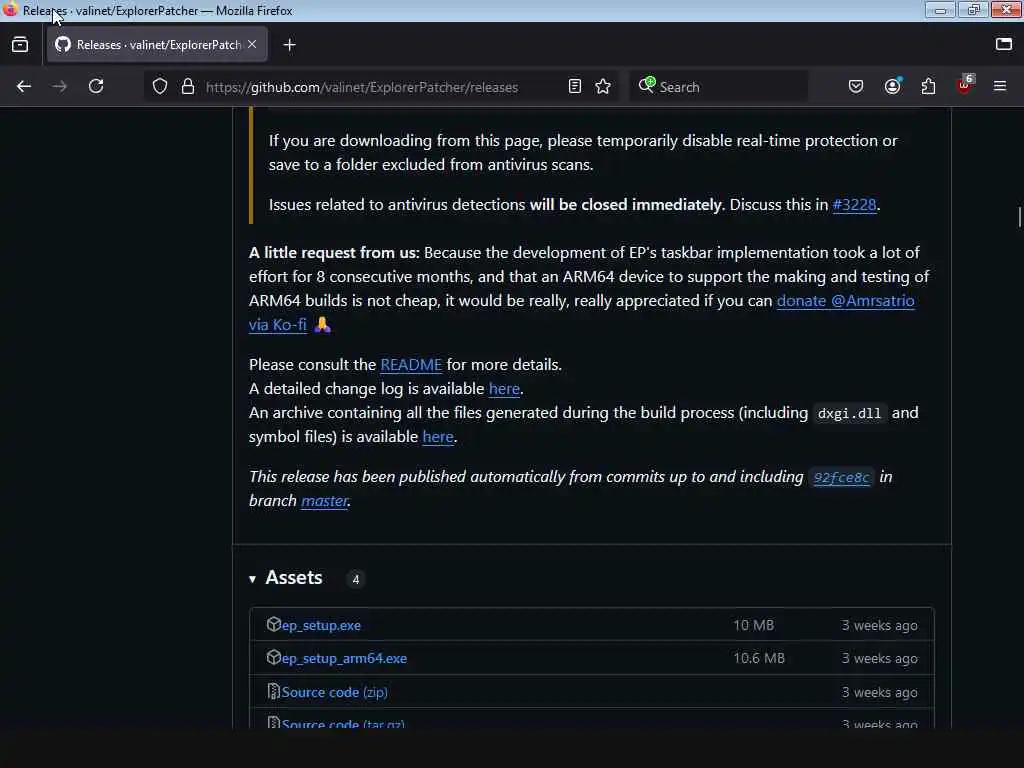The width and height of the screenshot is (1024, 768).
Task: Select the Releases · valinet/ExplorerPatcher tab
Action: coord(157,44)
